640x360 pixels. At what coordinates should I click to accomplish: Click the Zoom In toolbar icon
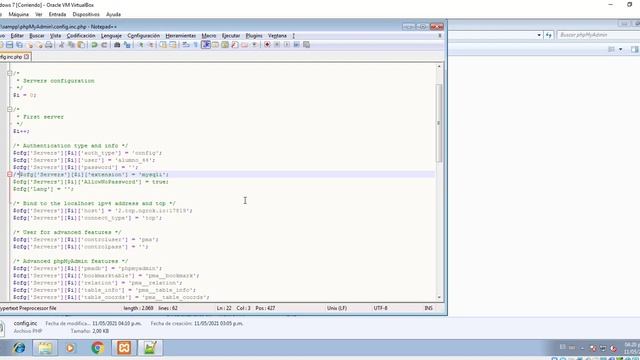140,44
